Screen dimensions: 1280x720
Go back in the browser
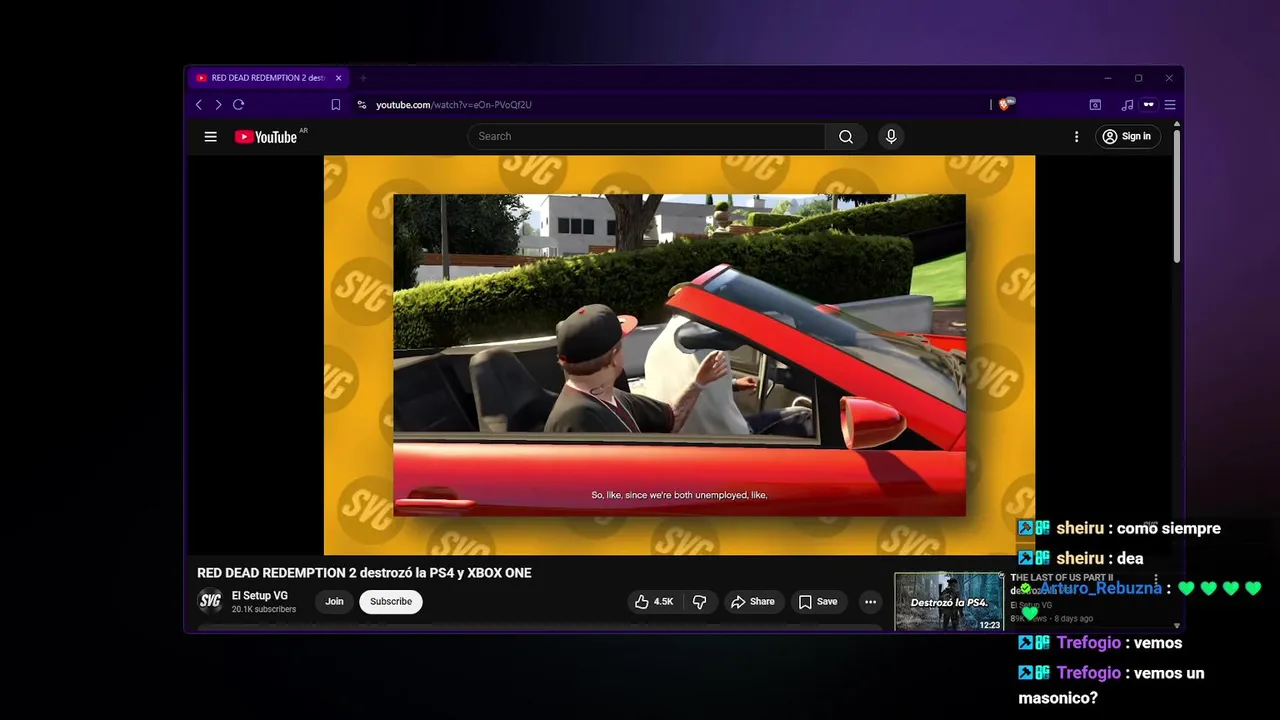pyautogui.click(x=198, y=105)
